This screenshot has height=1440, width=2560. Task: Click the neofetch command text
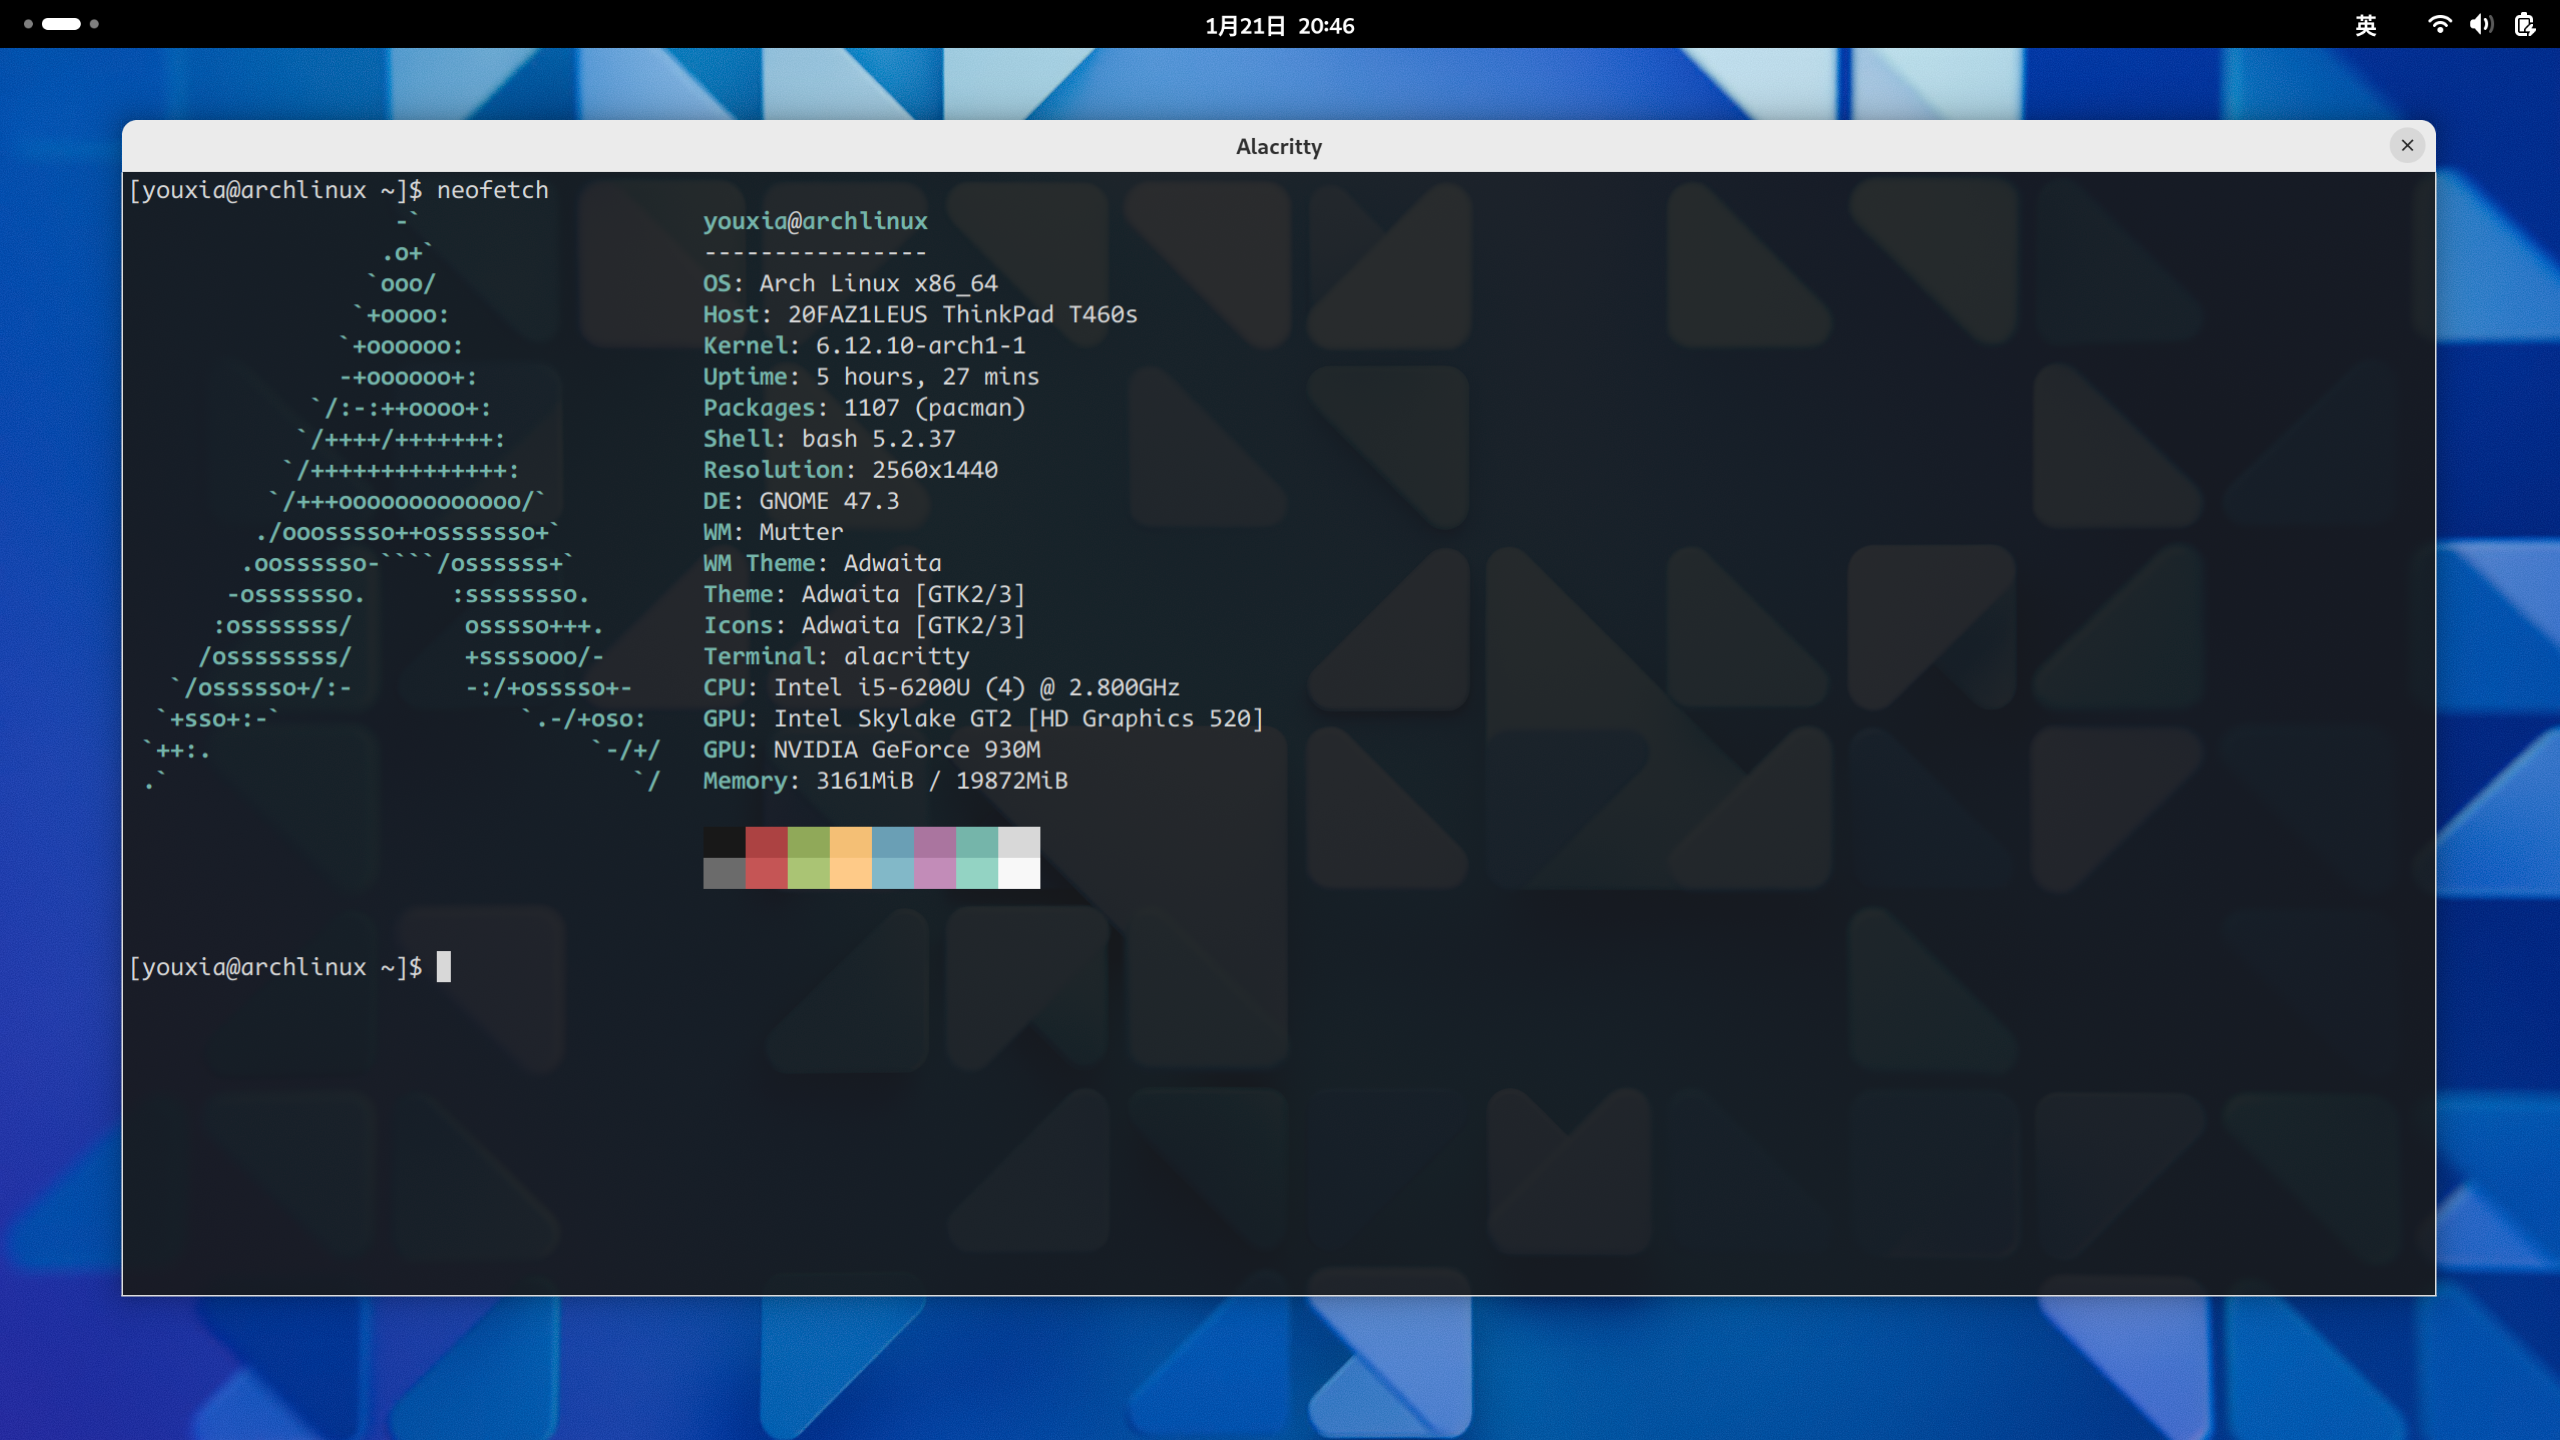click(x=493, y=190)
